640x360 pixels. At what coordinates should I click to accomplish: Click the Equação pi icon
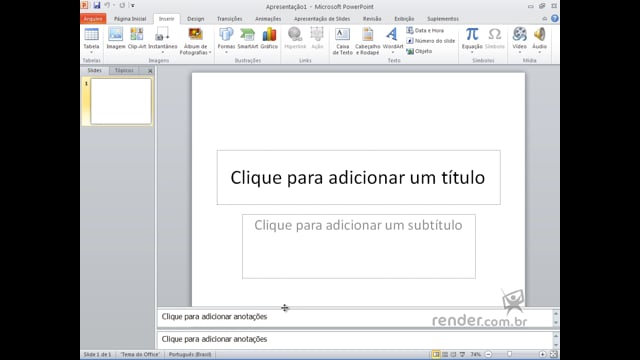coord(472,35)
